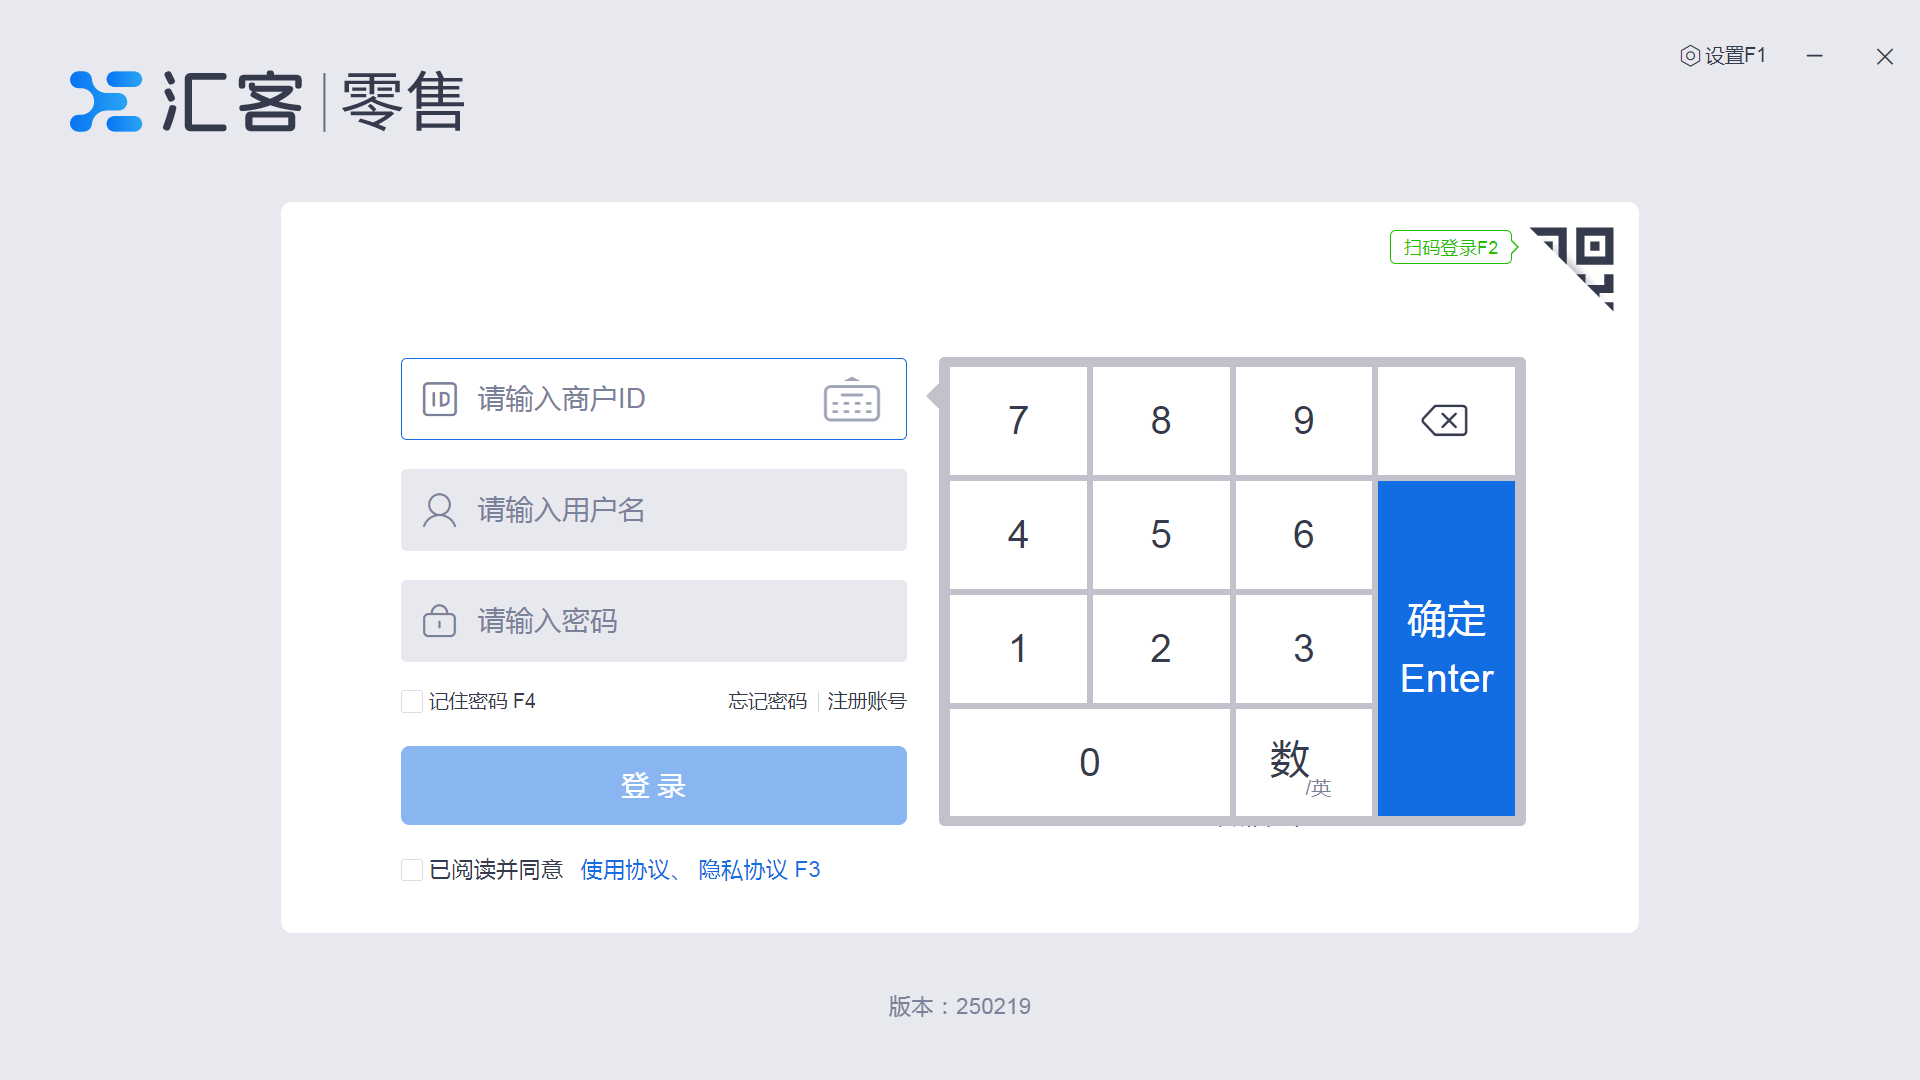1920x1080 pixels.
Task: Click the ID badge icon in merchant field
Action: (440, 399)
